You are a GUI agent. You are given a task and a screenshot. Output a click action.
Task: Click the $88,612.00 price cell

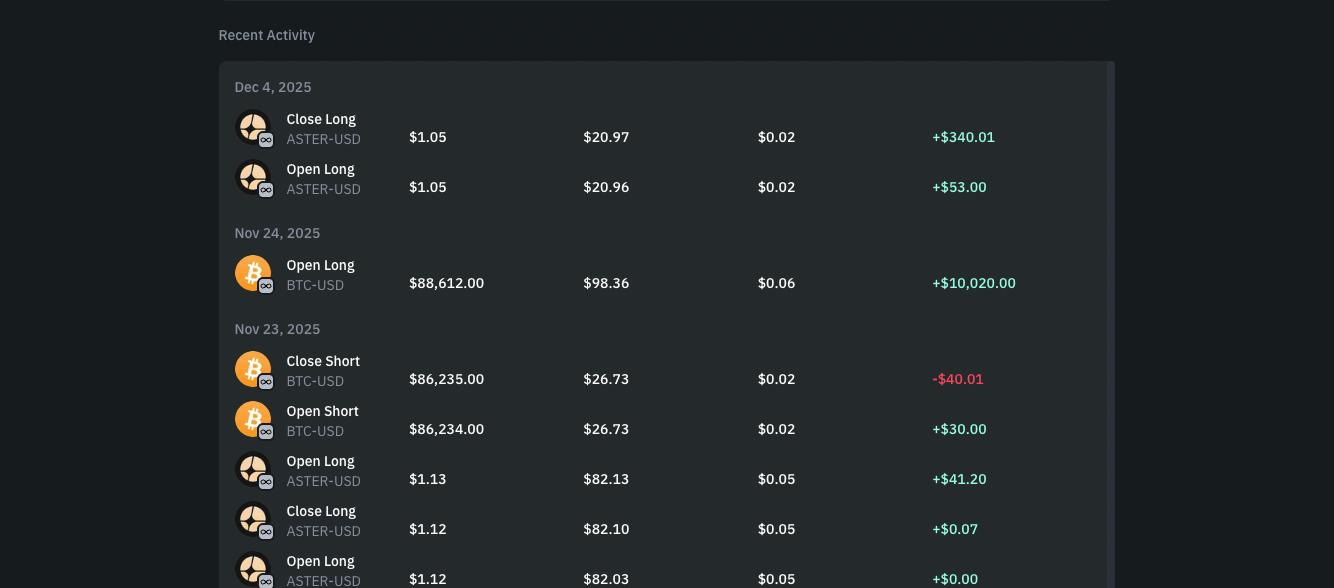pos(446,283)
